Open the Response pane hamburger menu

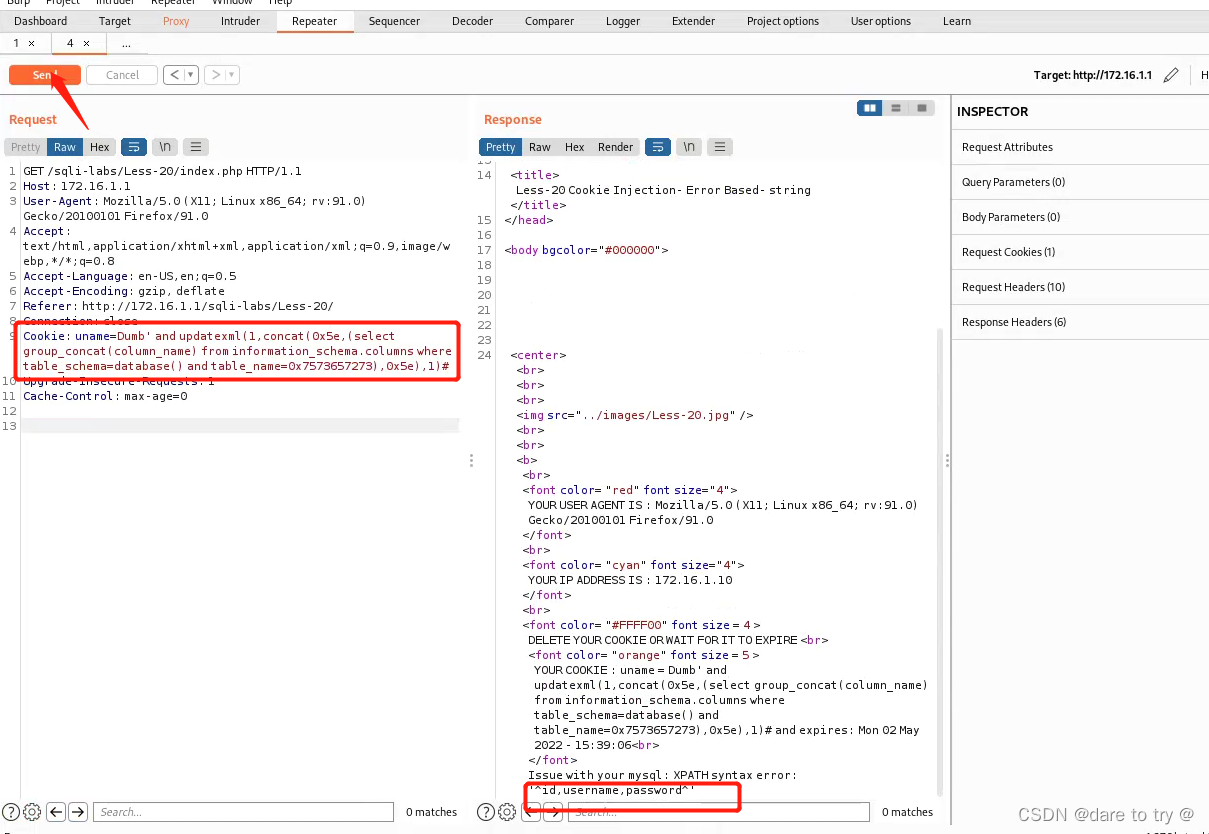coord(720,147)
